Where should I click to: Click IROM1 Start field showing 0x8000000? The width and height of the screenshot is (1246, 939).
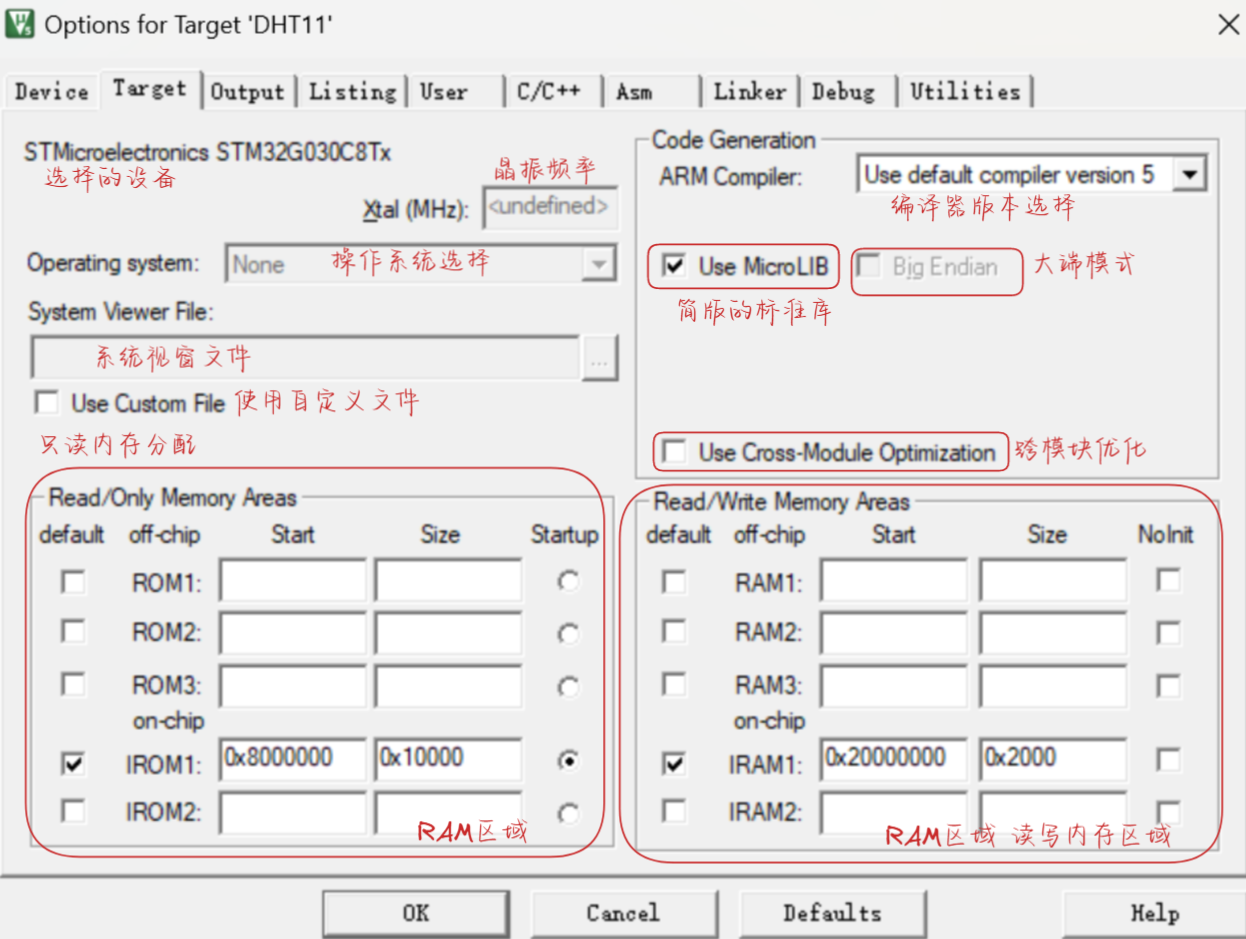(293, 760)
